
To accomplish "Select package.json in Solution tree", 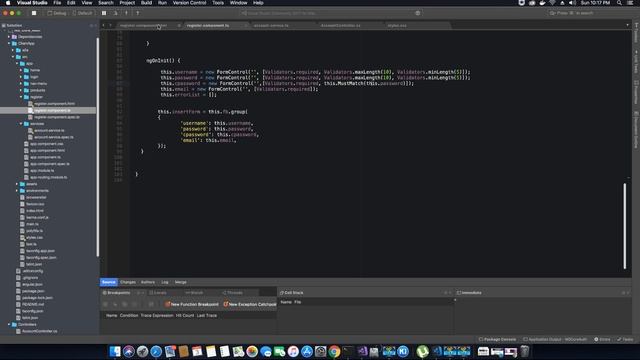I will 33,291.
